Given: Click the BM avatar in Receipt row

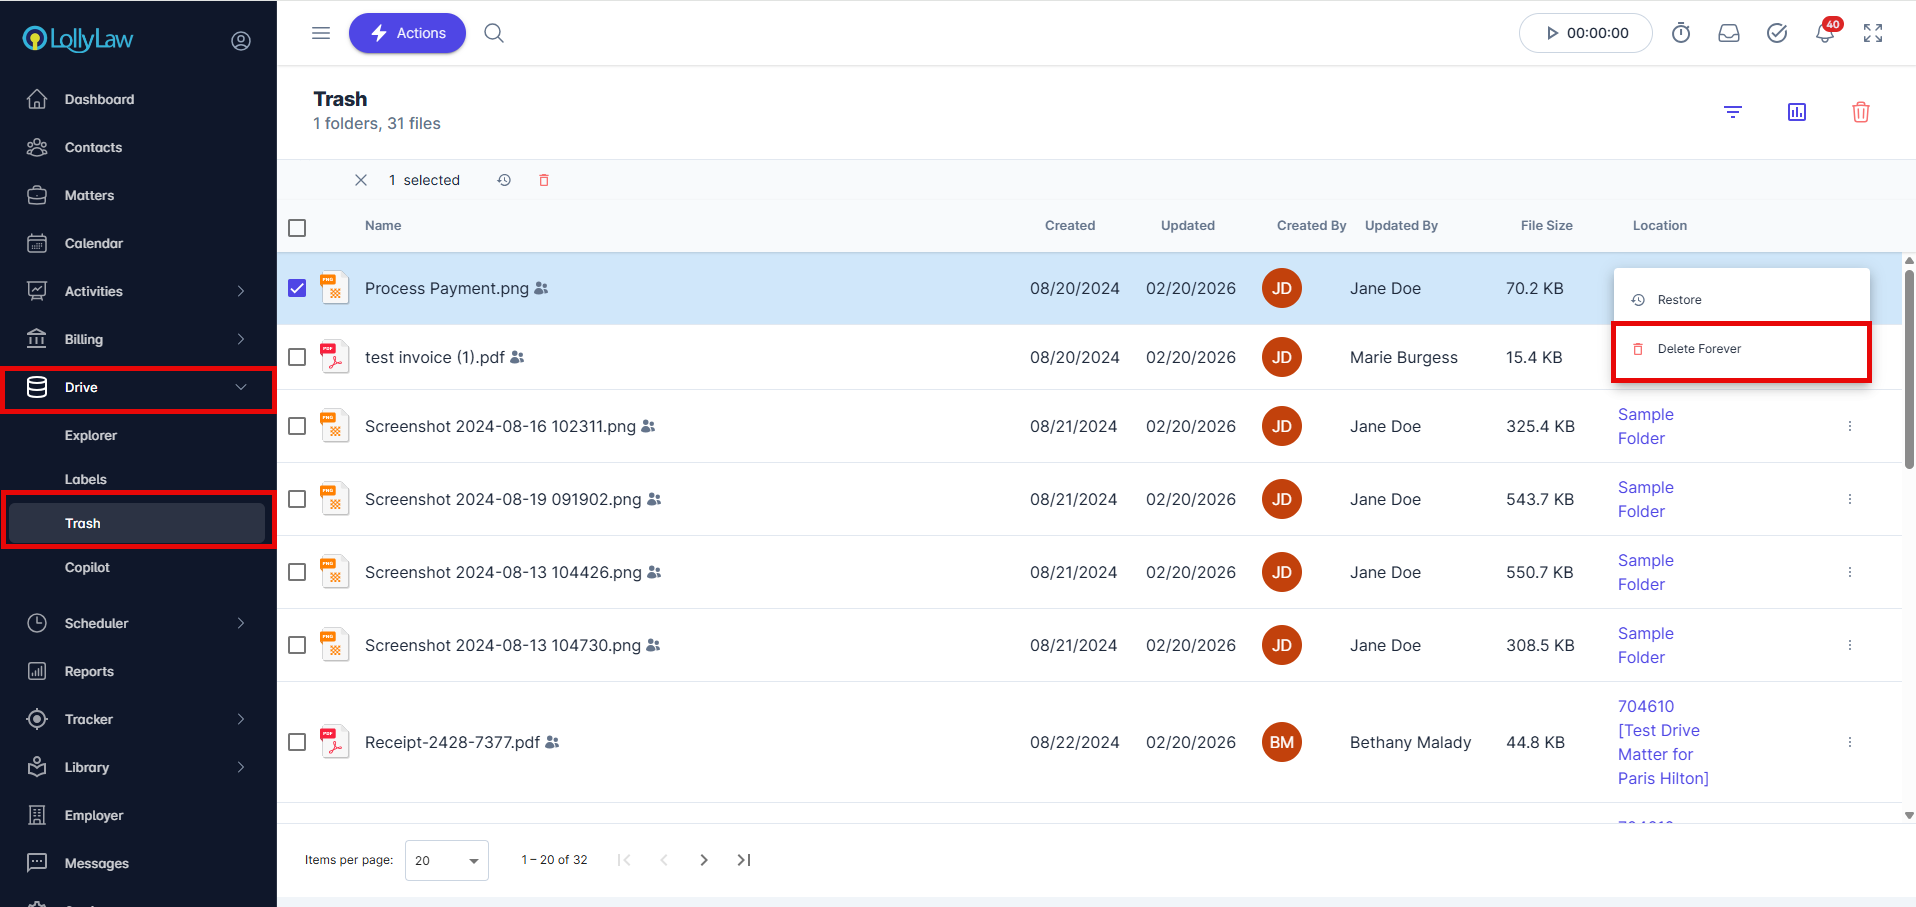Looking at the screenshot, I should point(1282,742).
